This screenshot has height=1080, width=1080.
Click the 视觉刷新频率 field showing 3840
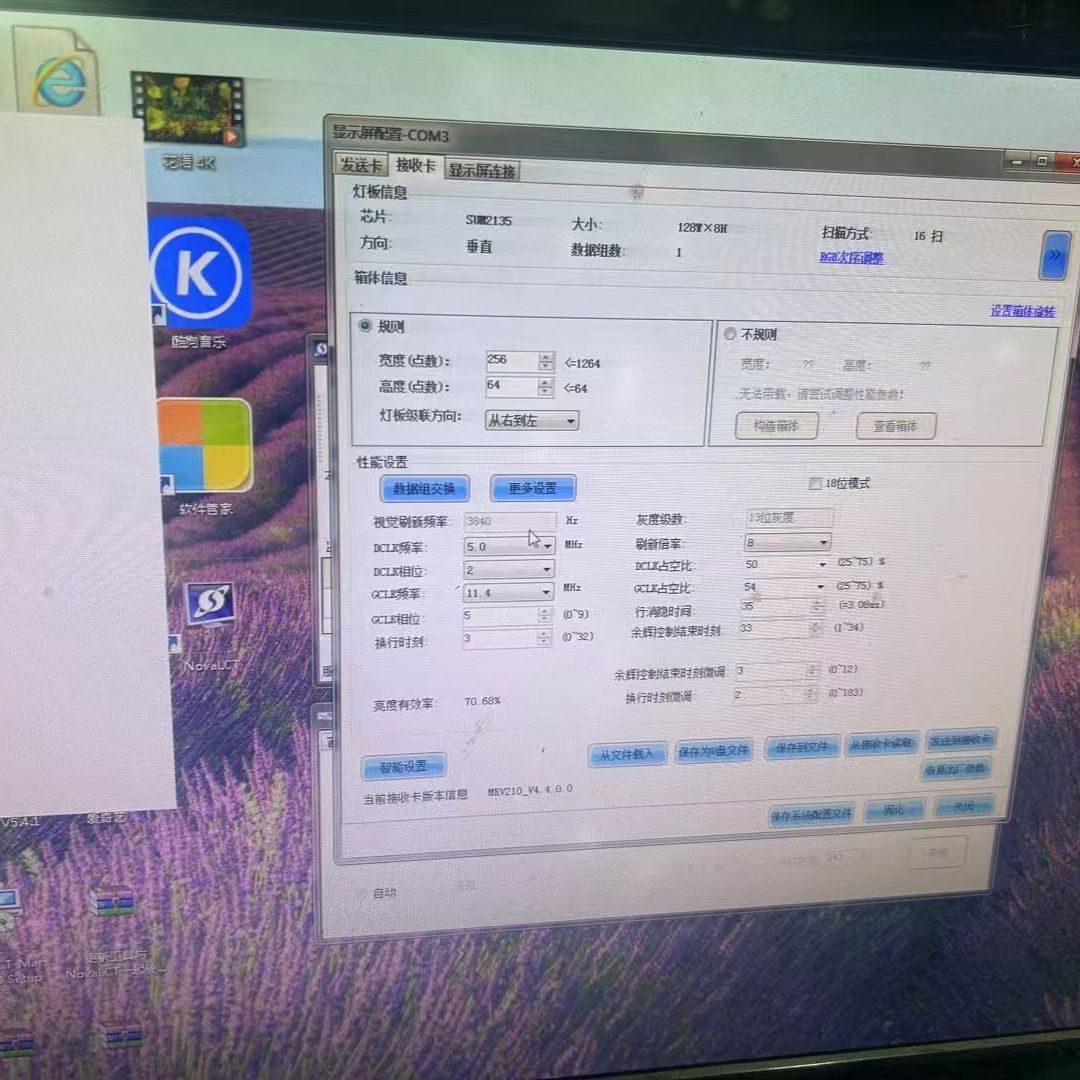click(x=510, y=521)
